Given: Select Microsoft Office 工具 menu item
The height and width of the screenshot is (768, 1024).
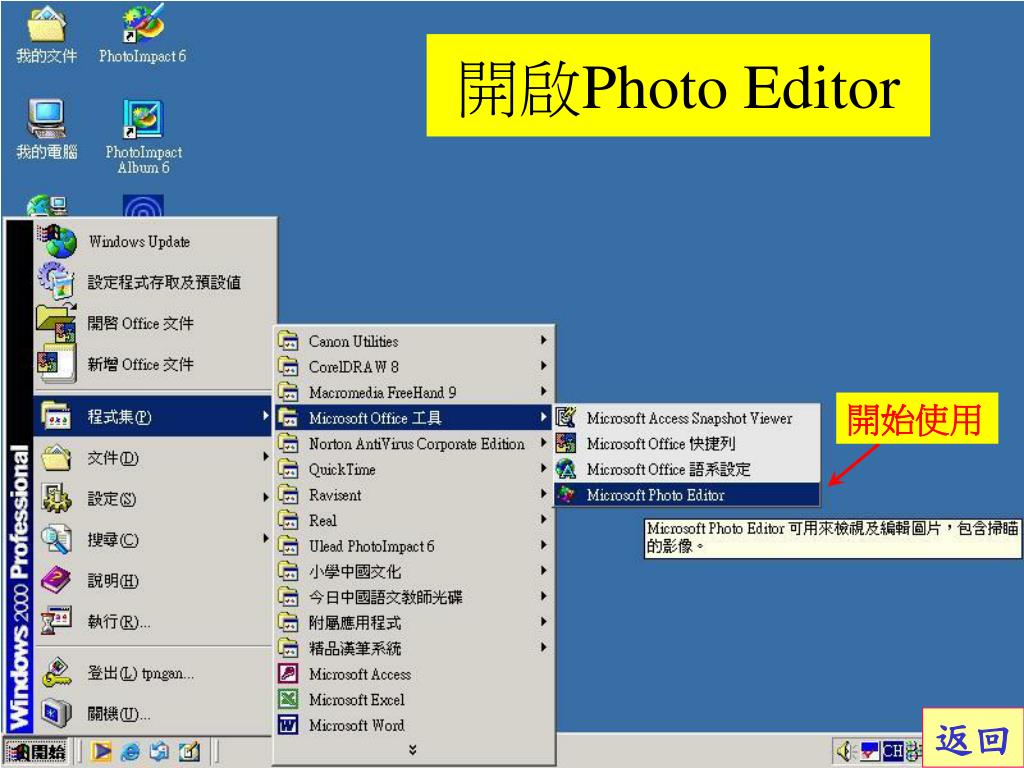Looking at the screenshot, I should click(413, 417).
